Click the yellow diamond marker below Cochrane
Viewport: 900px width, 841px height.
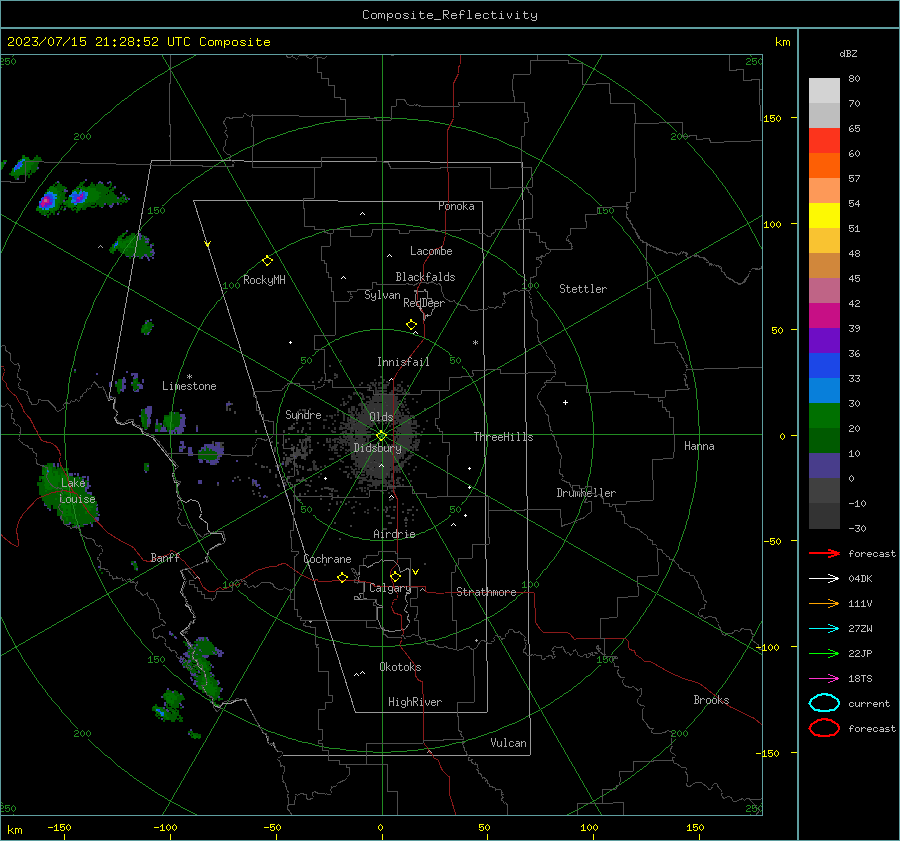(x=343, y=577)
